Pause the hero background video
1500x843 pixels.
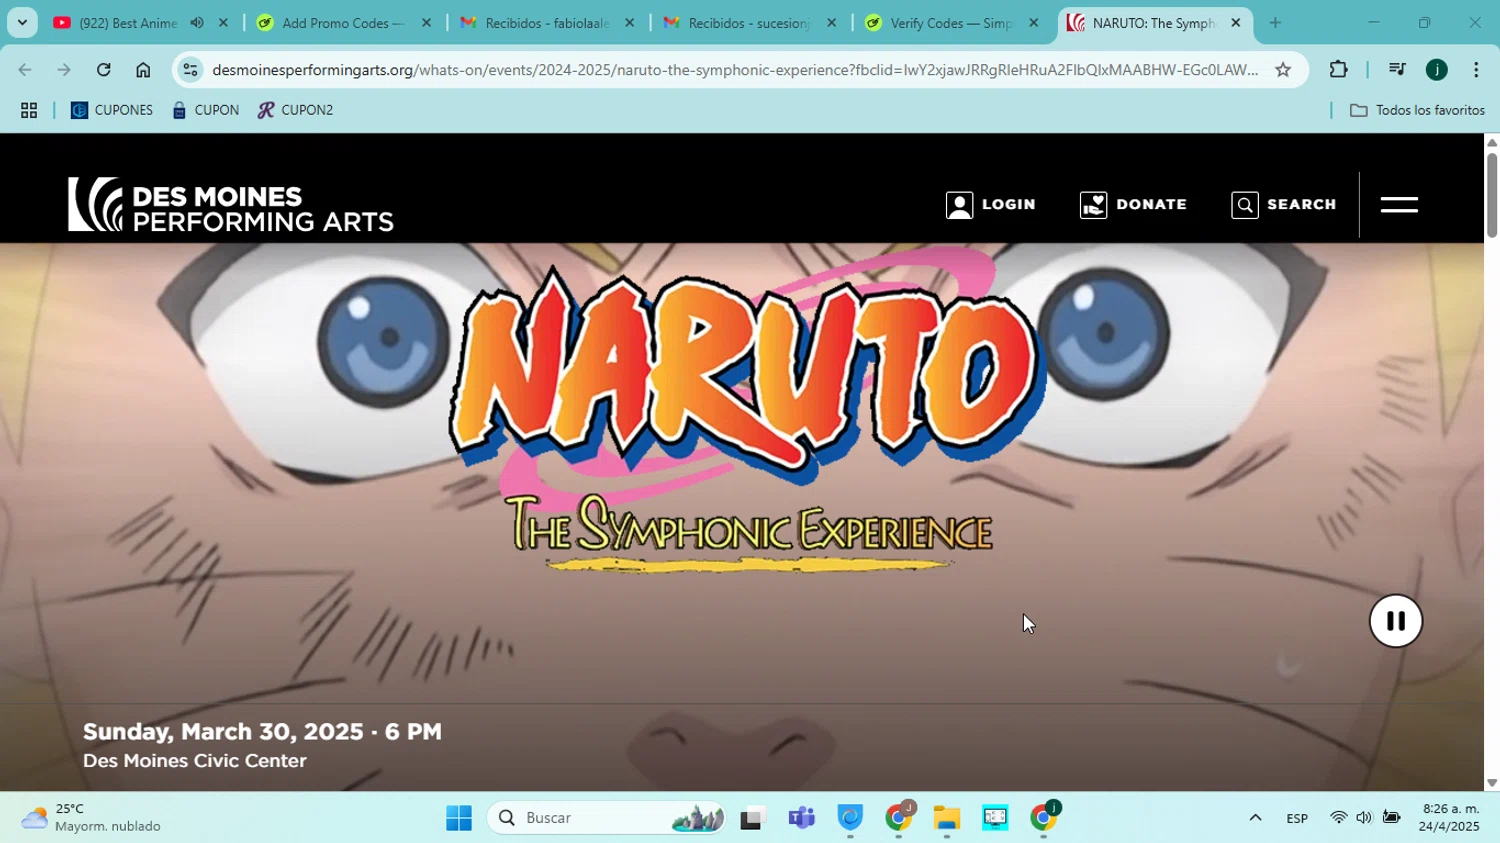pyautogui.click(x=1396, y=621)
